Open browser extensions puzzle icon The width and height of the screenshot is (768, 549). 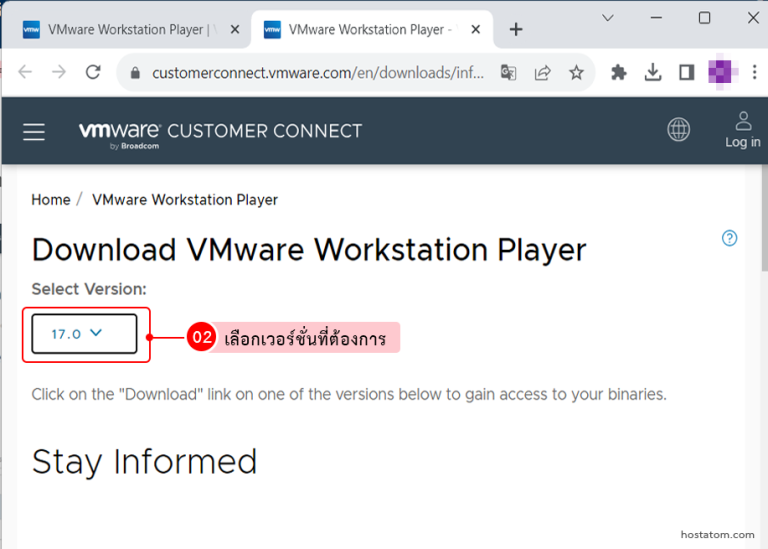pyautogui.click(x=619, y=73)
